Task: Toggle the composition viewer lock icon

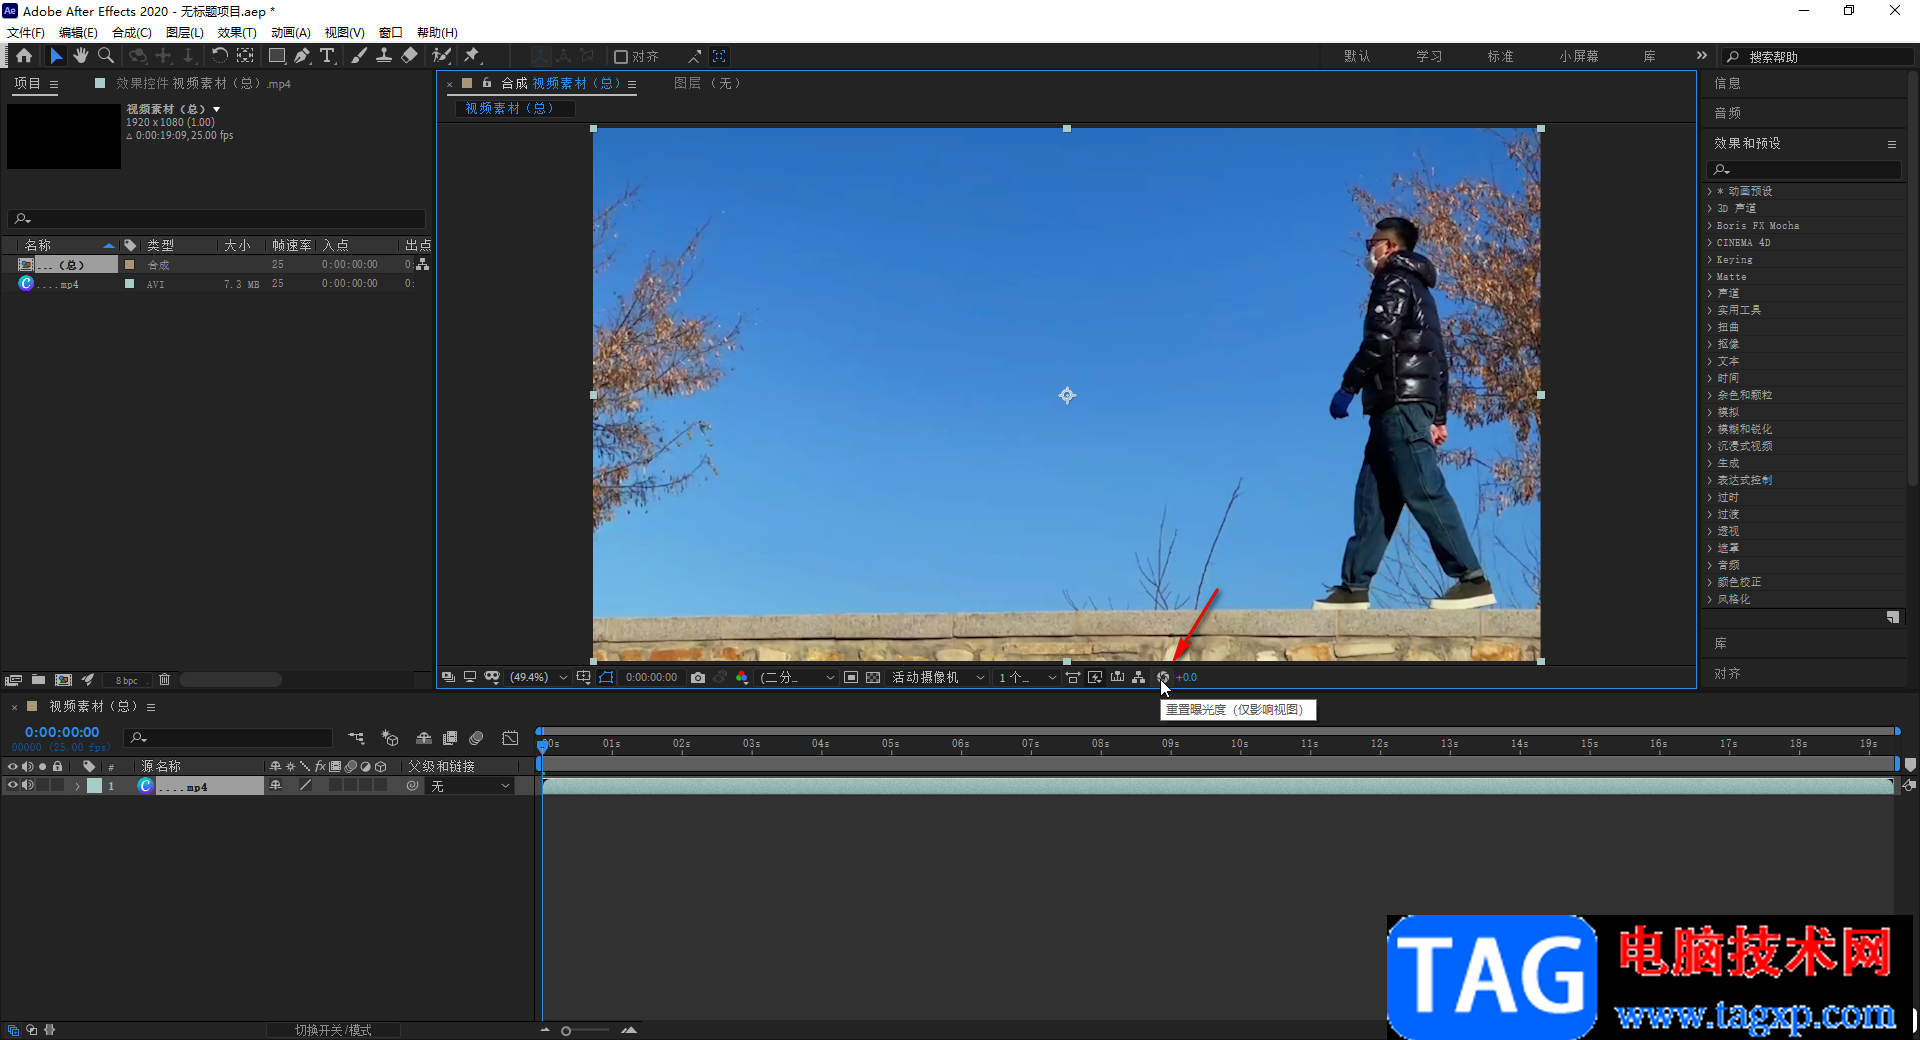Action: pos(487,83)
